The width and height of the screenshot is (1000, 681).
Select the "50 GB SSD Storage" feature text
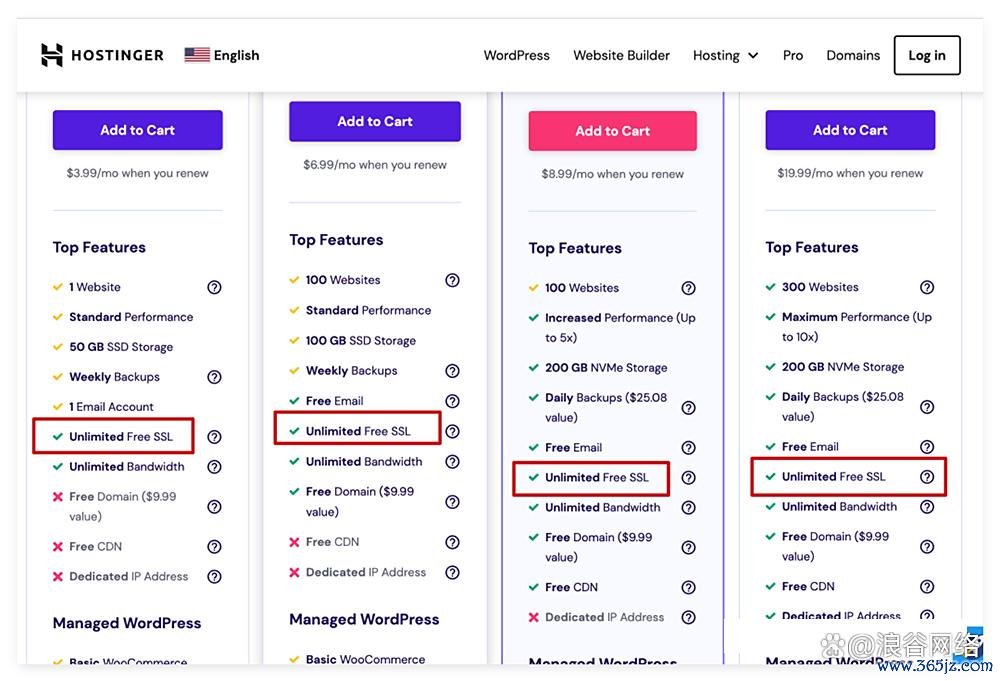point(121,347)
